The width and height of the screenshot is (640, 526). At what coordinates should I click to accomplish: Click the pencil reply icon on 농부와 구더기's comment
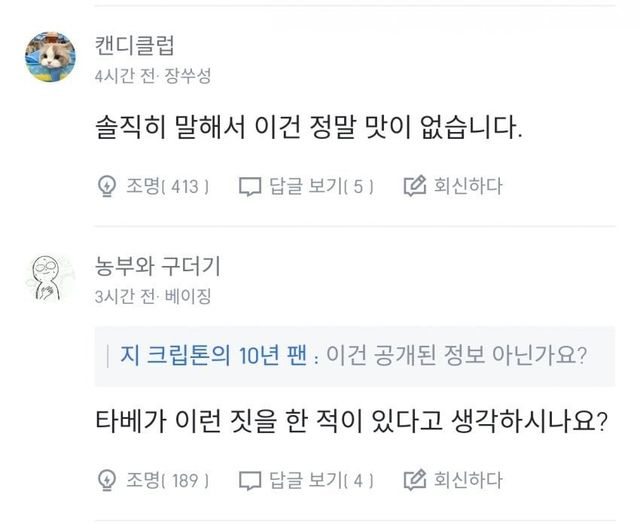coord(414,480)
